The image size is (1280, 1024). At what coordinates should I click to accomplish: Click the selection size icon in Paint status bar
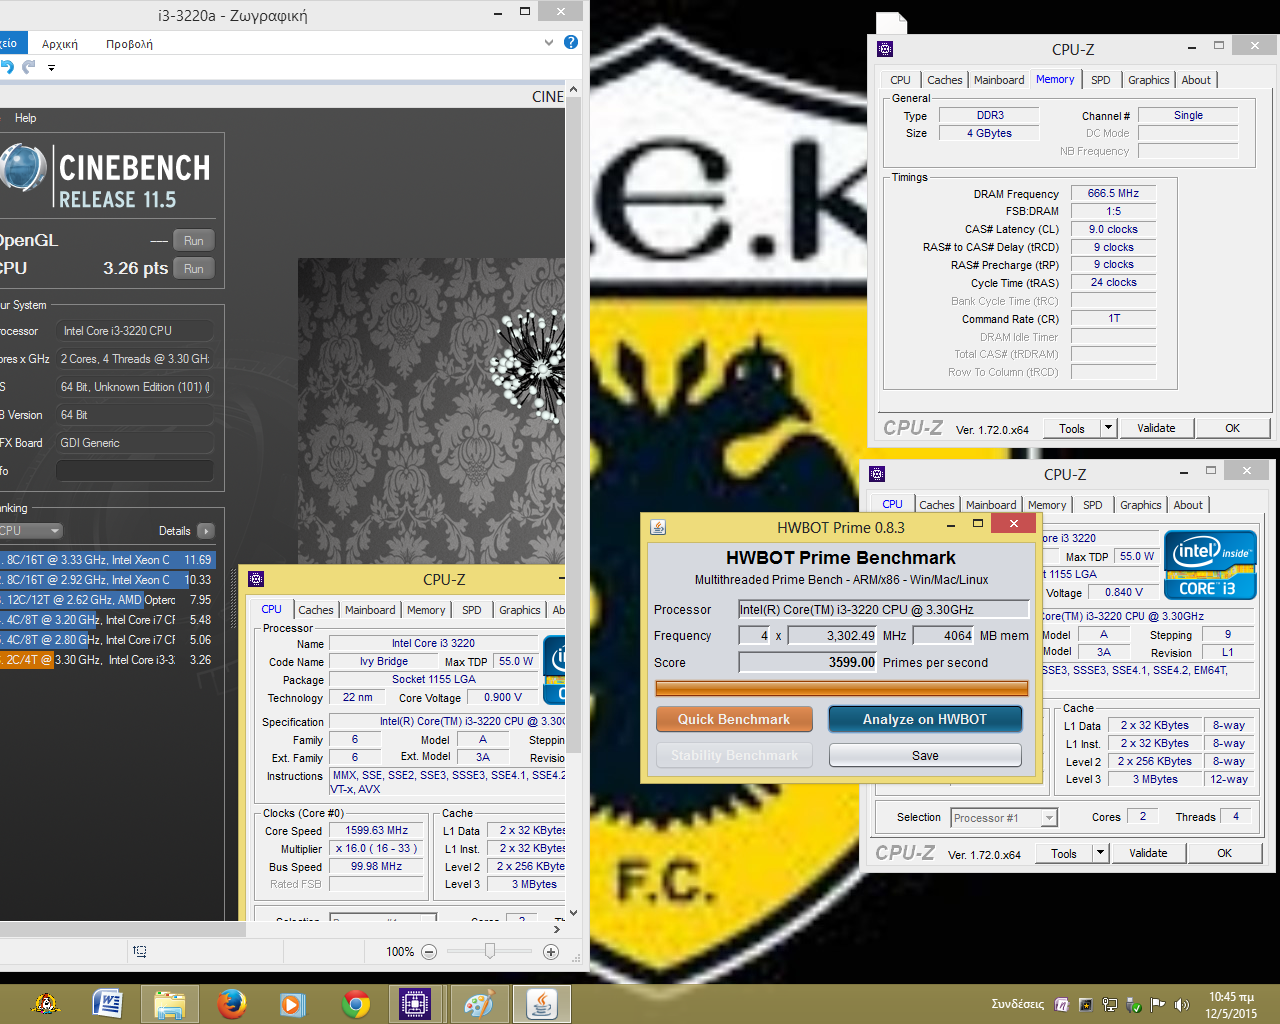point(139,951)
